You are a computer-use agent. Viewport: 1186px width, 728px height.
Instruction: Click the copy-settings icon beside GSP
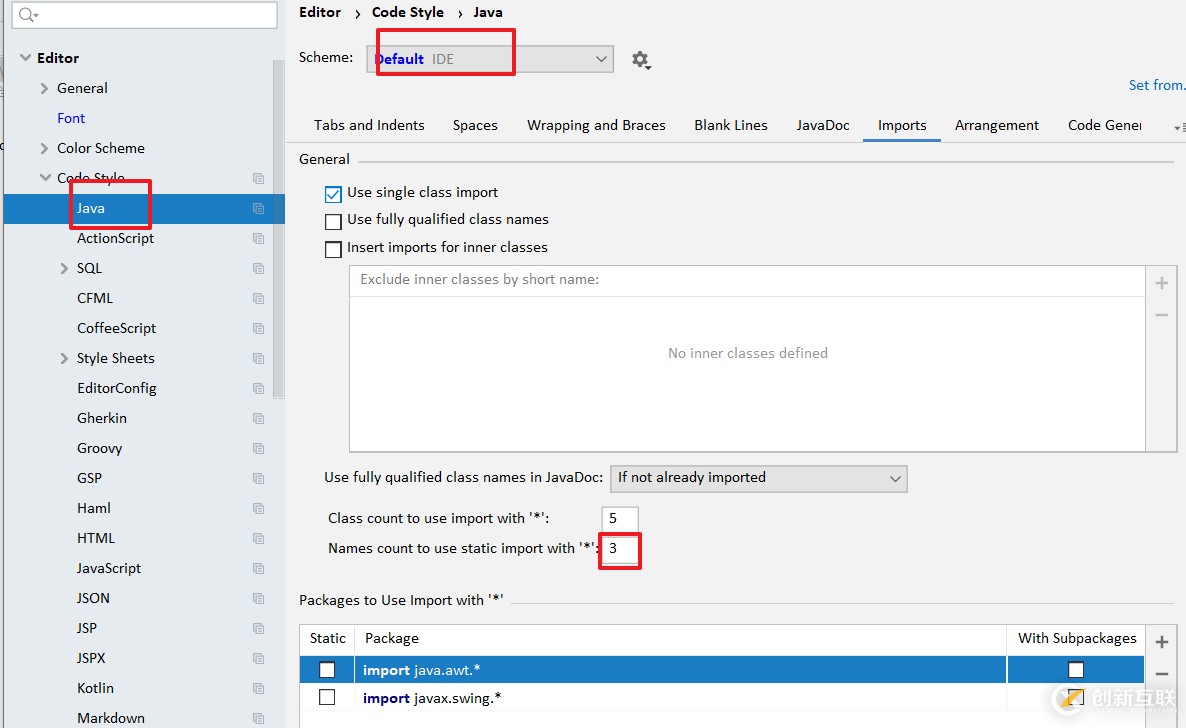[259, 478]
